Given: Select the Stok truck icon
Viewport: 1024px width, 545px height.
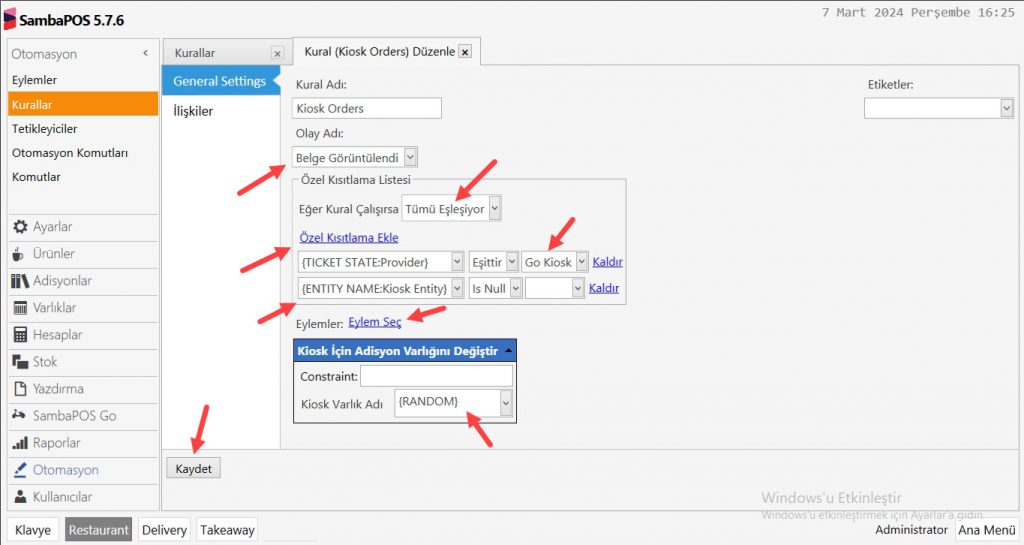Looking at the screenshot, I should click(20, 362).
